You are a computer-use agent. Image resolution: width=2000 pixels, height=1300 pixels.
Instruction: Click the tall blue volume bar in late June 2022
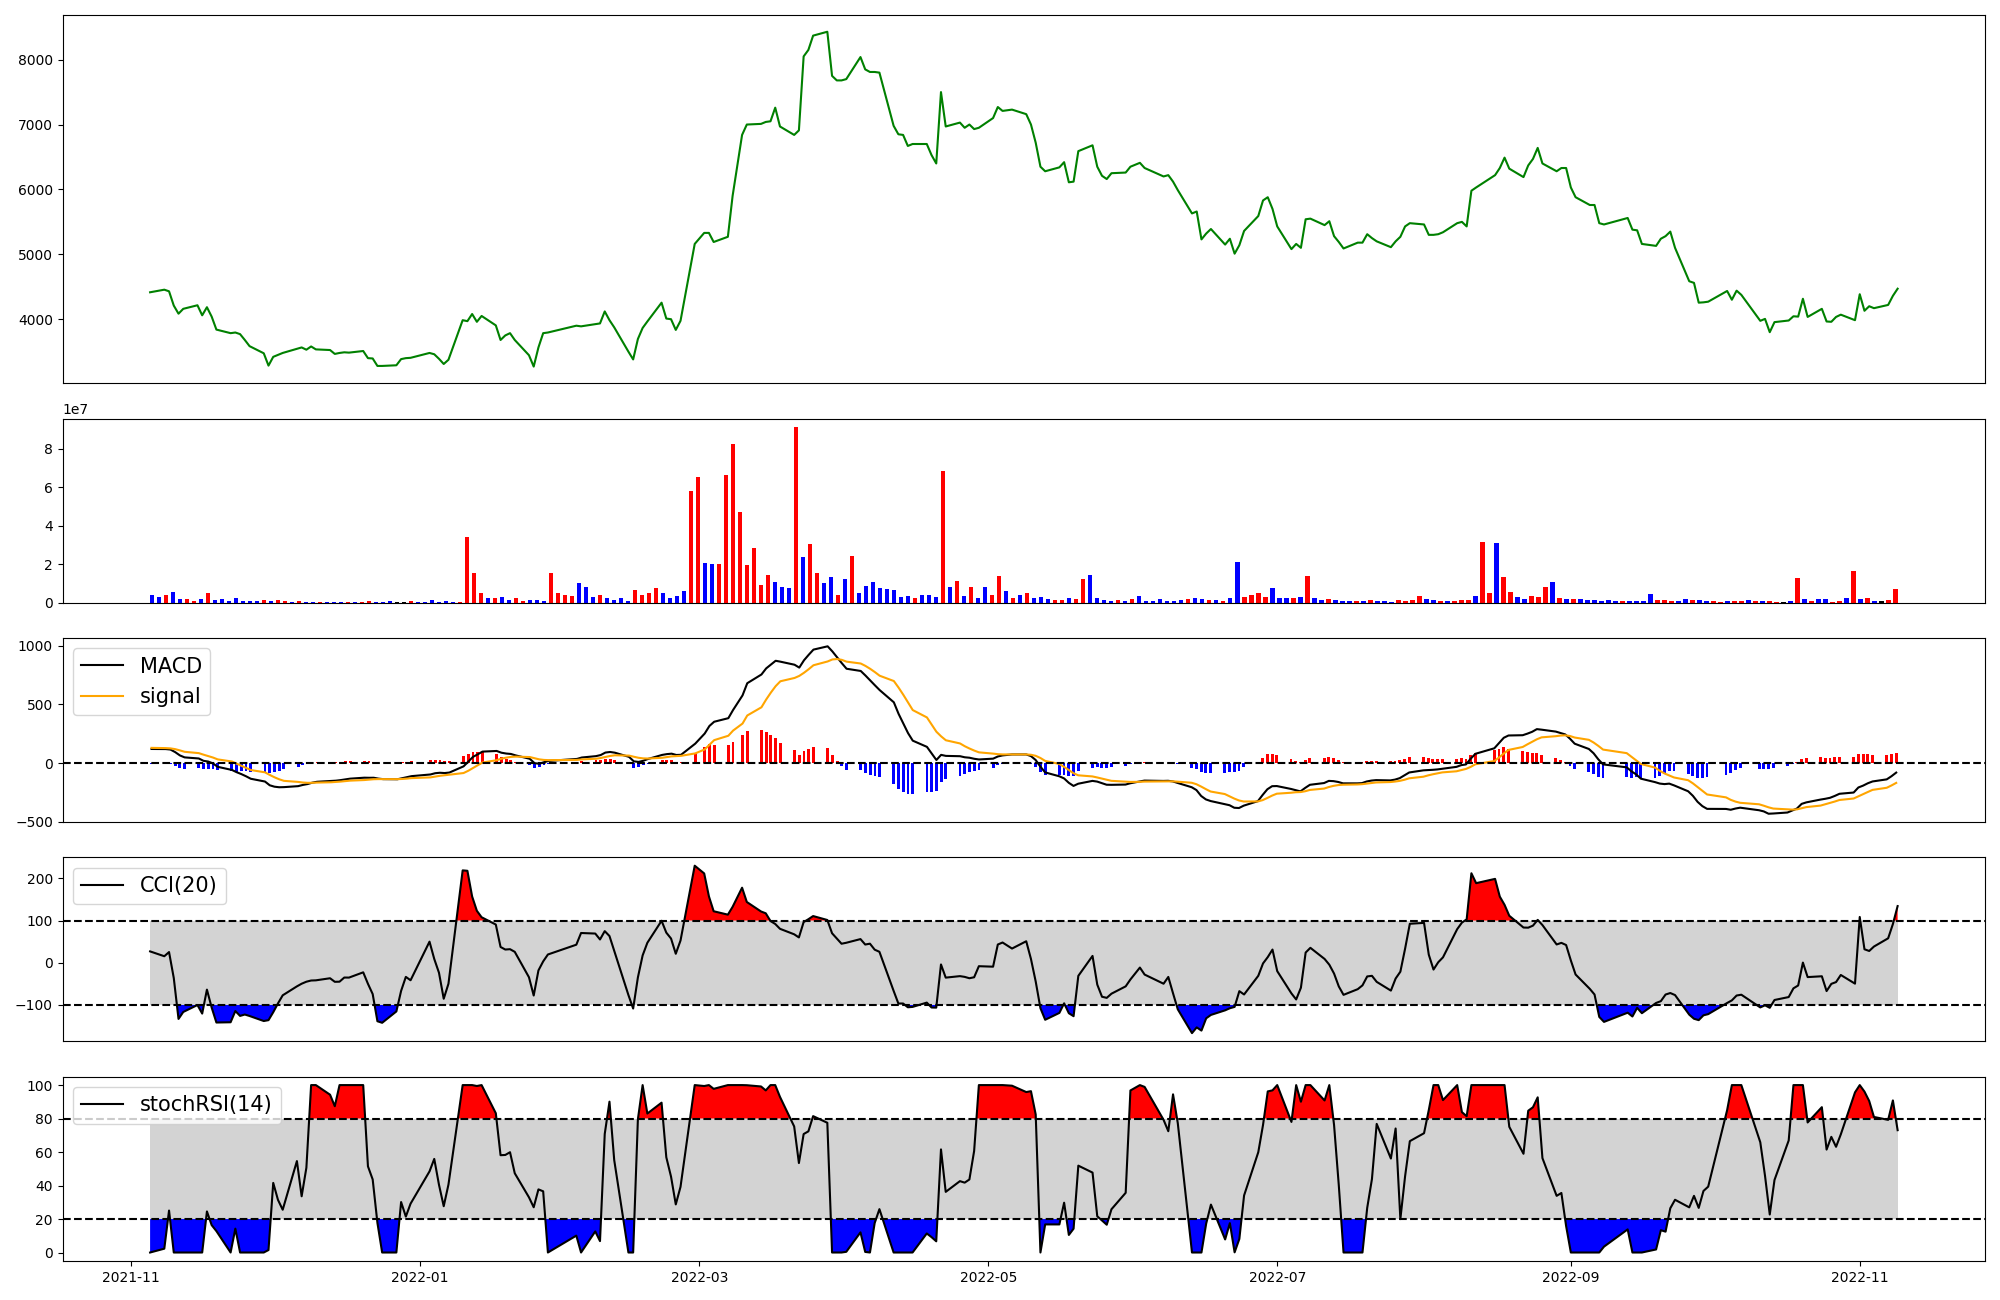coord(1237,582)
